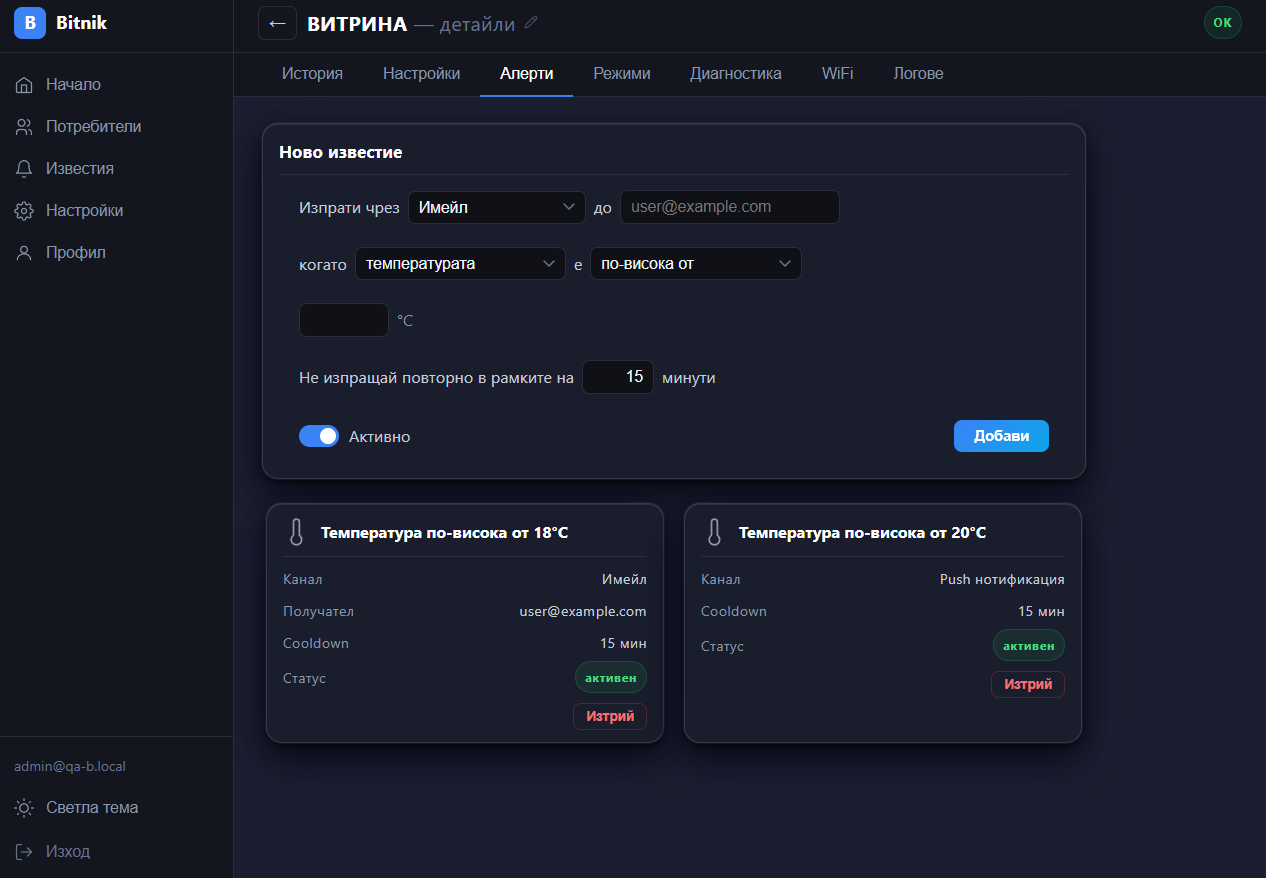1266x878 pixels.
Task: Open the по-висока от condition dropdown
Action: [696, 264]
